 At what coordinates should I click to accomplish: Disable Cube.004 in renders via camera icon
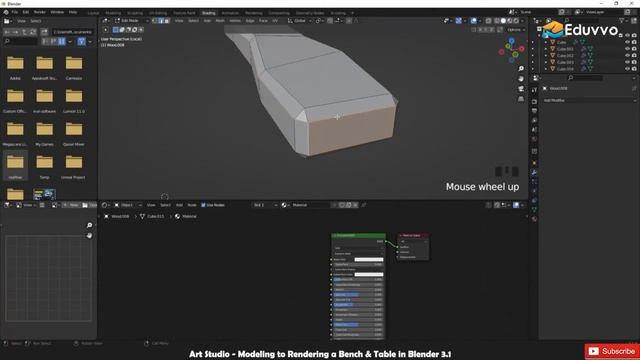(634, 69)
